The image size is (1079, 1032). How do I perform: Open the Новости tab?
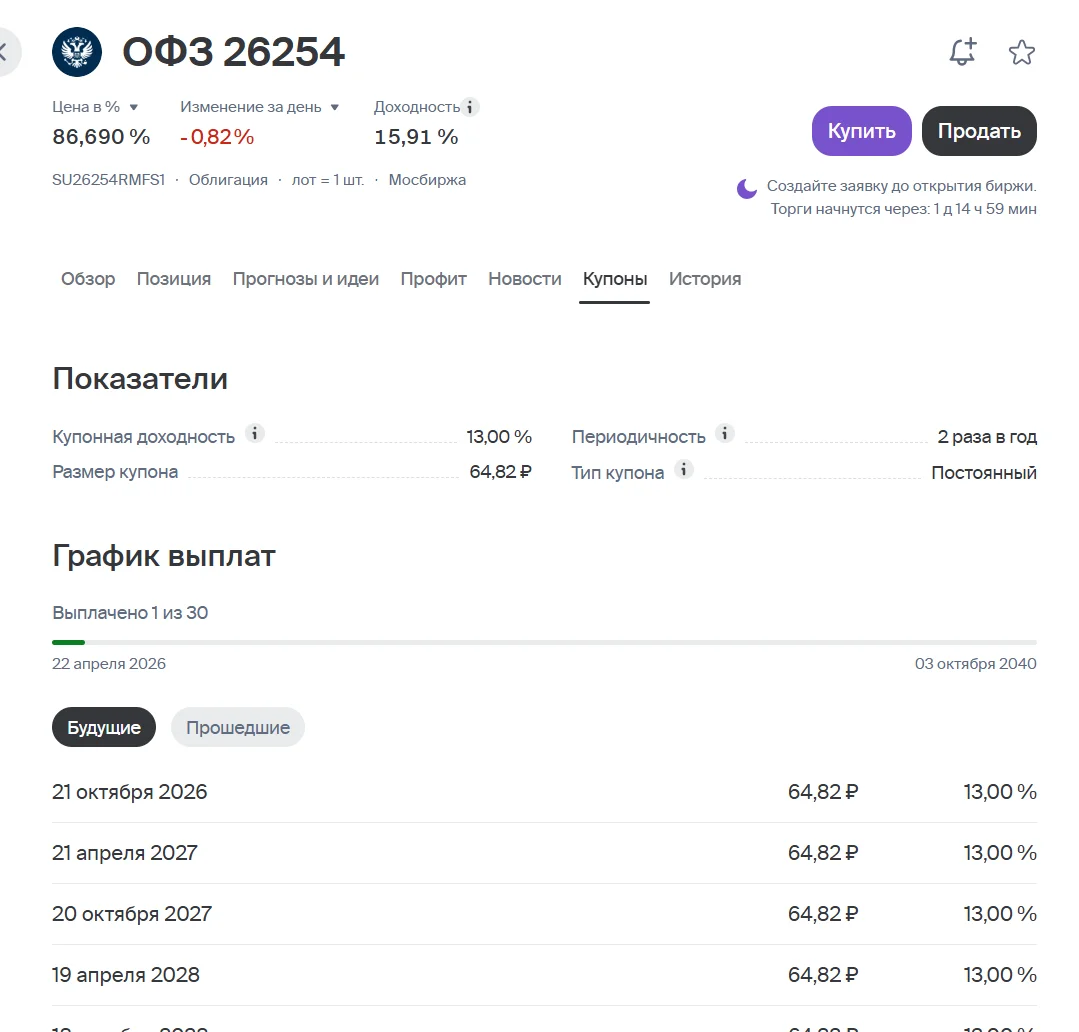[x=525, y=279]
